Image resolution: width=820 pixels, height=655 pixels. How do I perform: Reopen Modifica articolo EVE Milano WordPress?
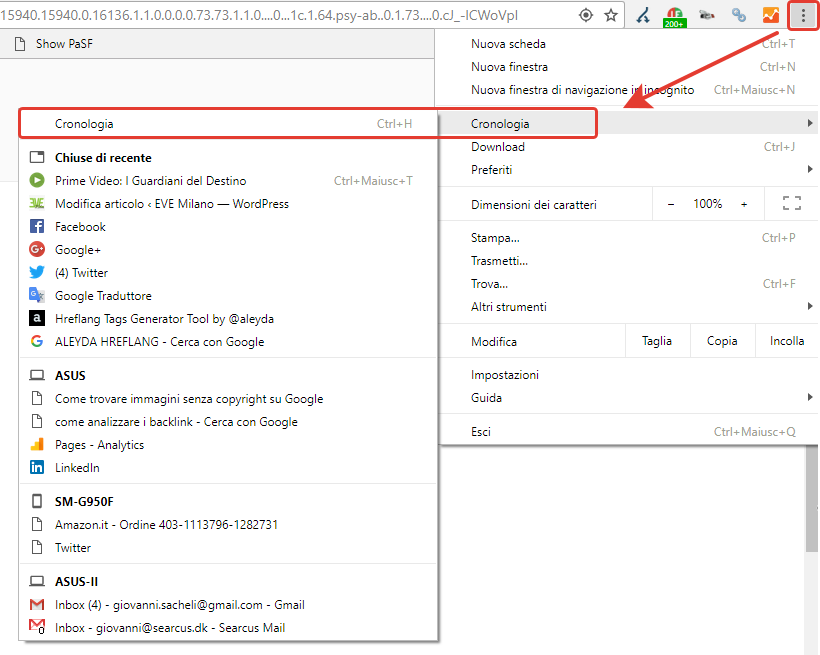point(228,204)
